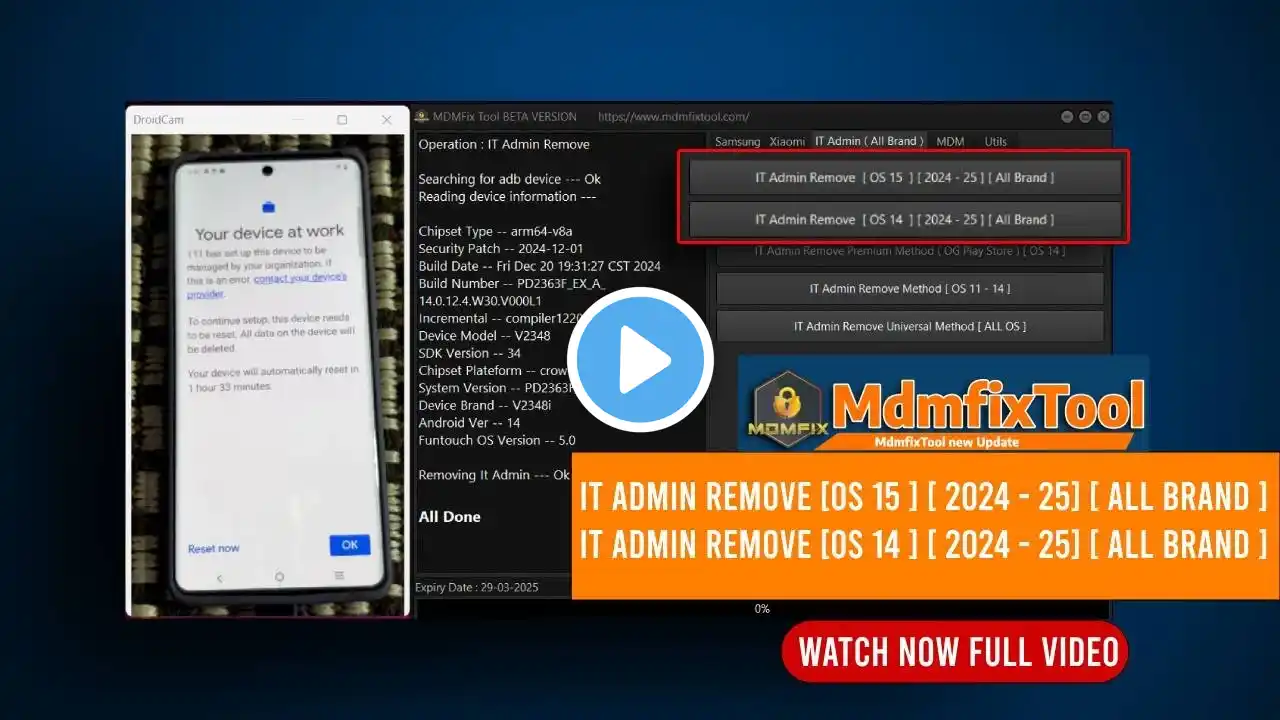Viewport: 1280px width, 720px height.
Task: Minimize the MDMFix Tool window
Action: pyautogui.click(x=1068, y=117)
